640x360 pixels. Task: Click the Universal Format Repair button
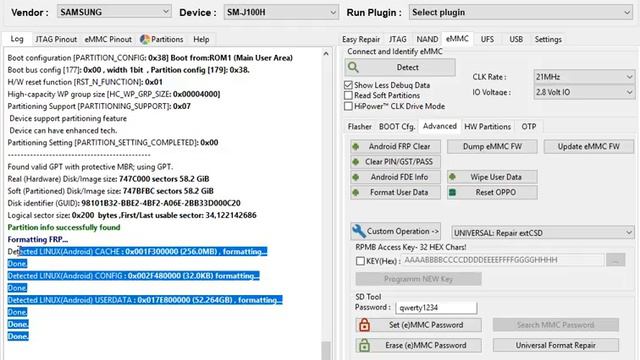(x=556, y=345)
